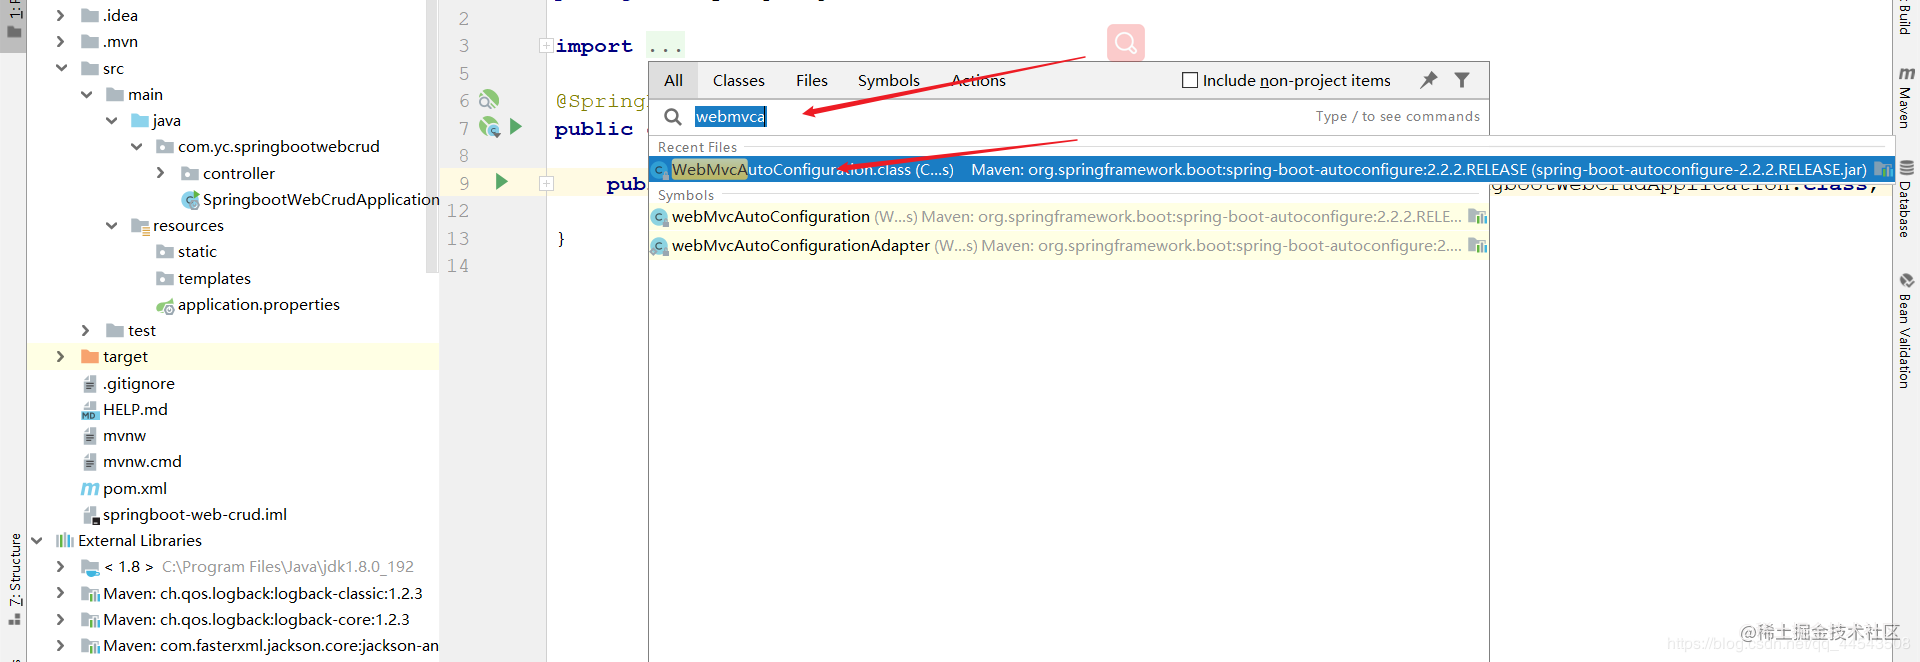This screenshot has width=1920, height=662.
Task: Open the Build tool window tab
Action: 1906,18
